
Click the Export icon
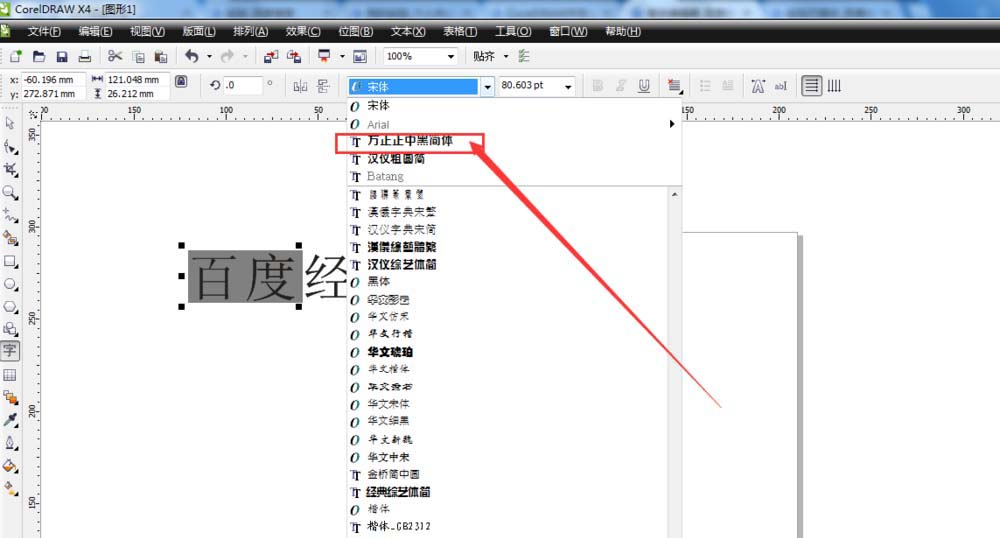(293, 57)
